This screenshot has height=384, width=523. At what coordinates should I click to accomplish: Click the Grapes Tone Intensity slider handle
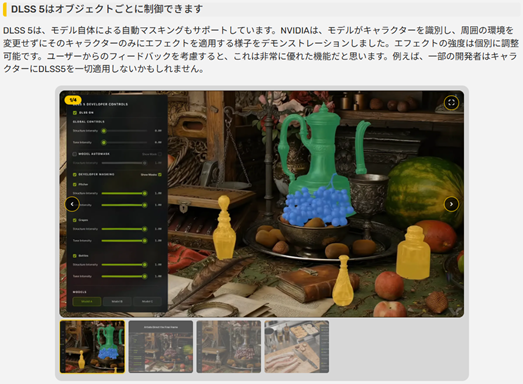[x=145, y=241]
